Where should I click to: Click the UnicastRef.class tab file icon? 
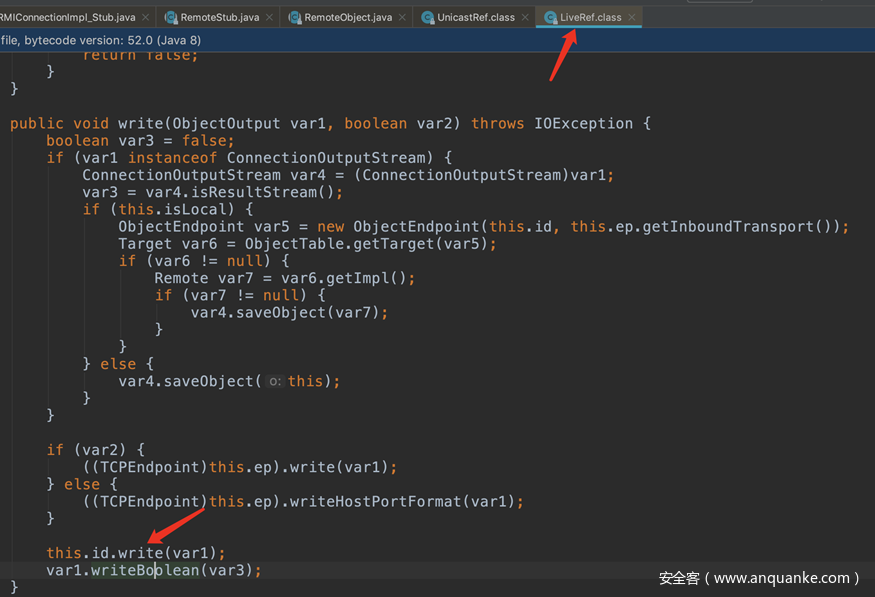pyautogui.click(x=428, y=18)
